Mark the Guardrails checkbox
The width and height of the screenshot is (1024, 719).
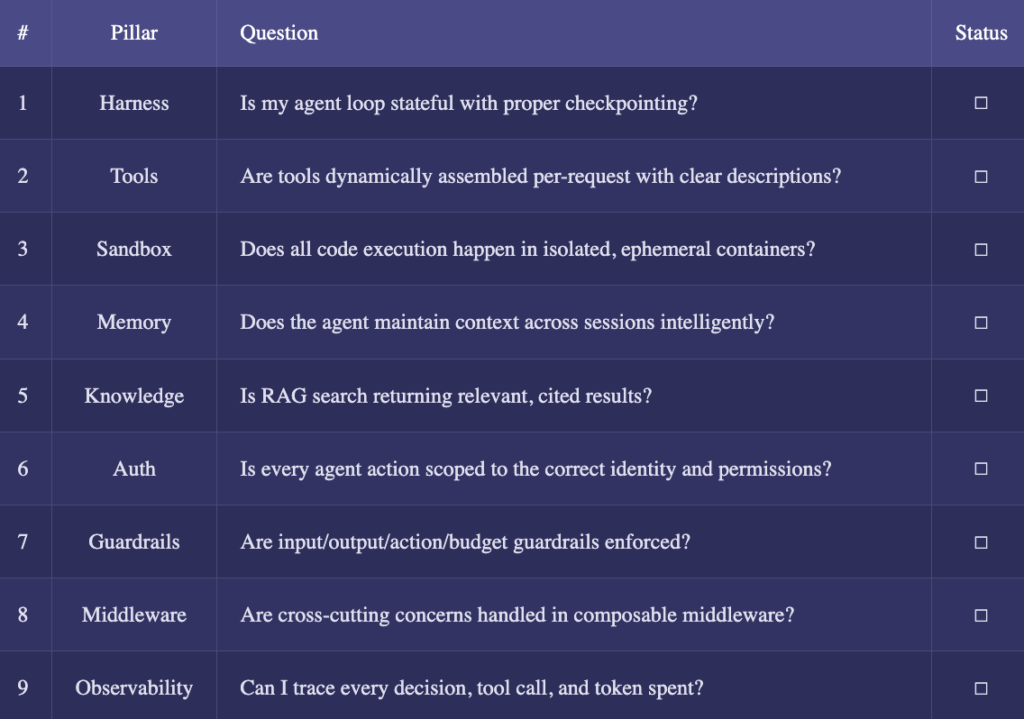coord(981,542)
